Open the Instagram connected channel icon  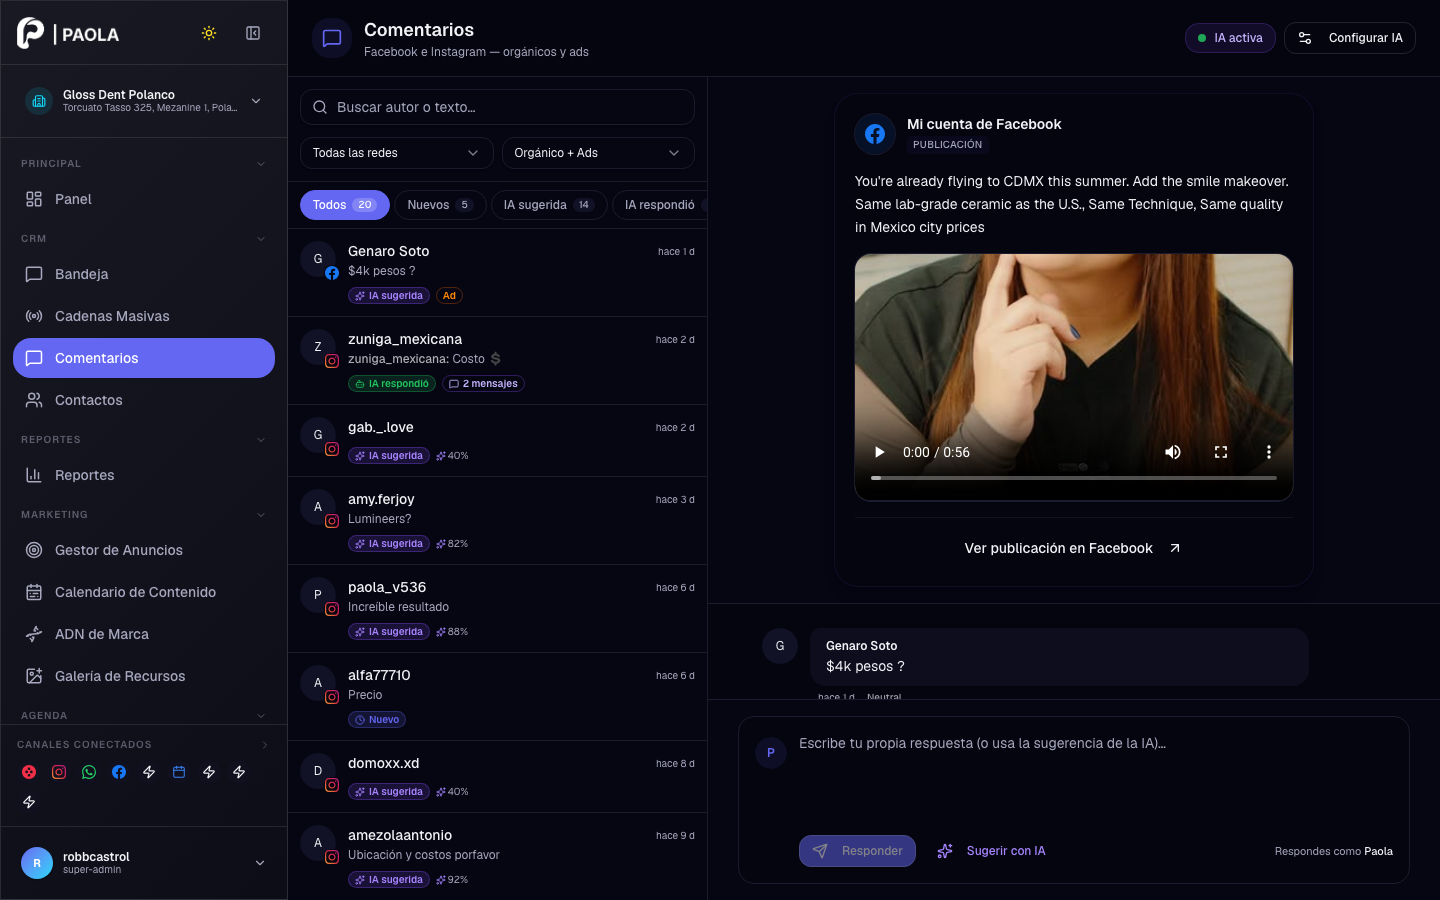tap(59, 772)
